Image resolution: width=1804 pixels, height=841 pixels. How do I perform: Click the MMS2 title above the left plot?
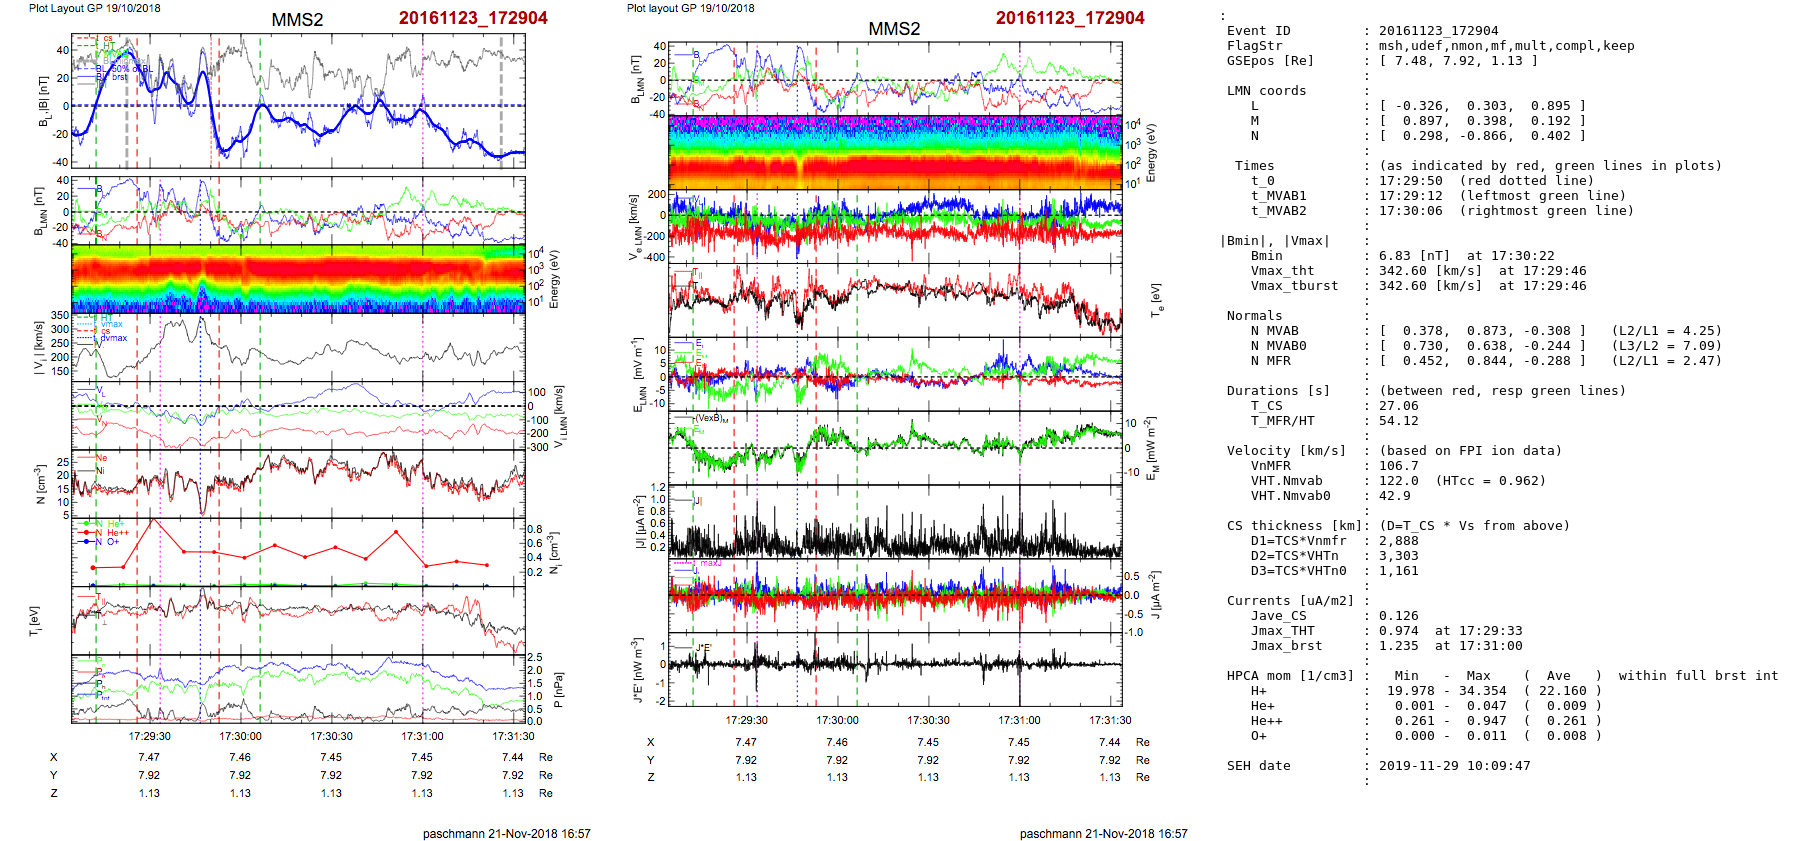tap(297, 20)
